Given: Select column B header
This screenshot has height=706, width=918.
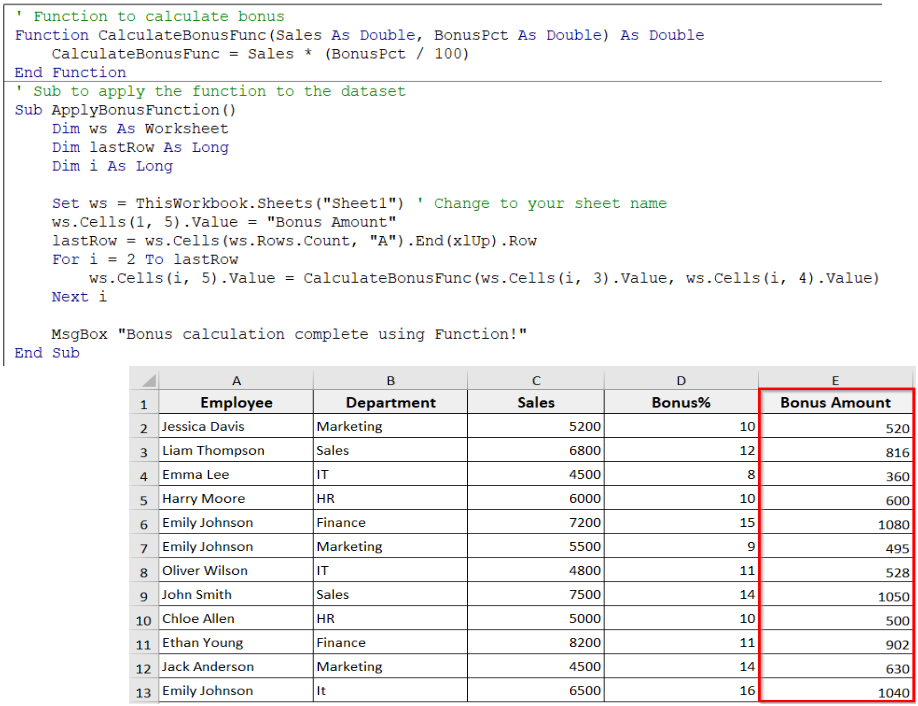Looking at the screenshot, I should coord(390,381).
